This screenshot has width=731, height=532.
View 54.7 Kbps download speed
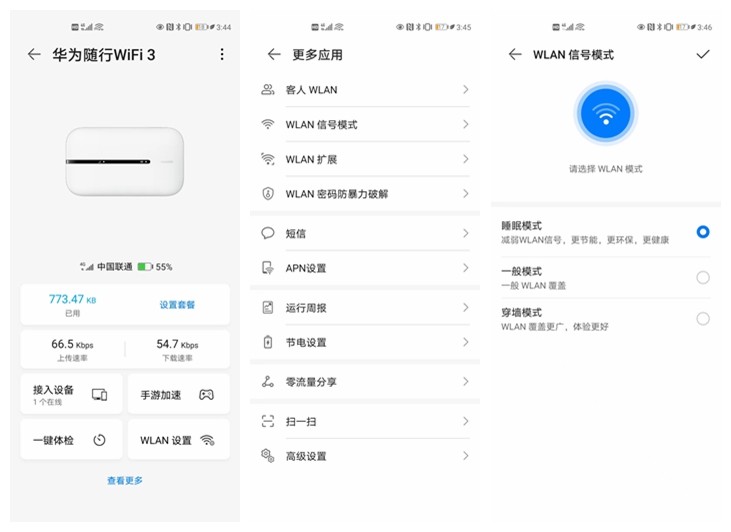pos(177,350)
